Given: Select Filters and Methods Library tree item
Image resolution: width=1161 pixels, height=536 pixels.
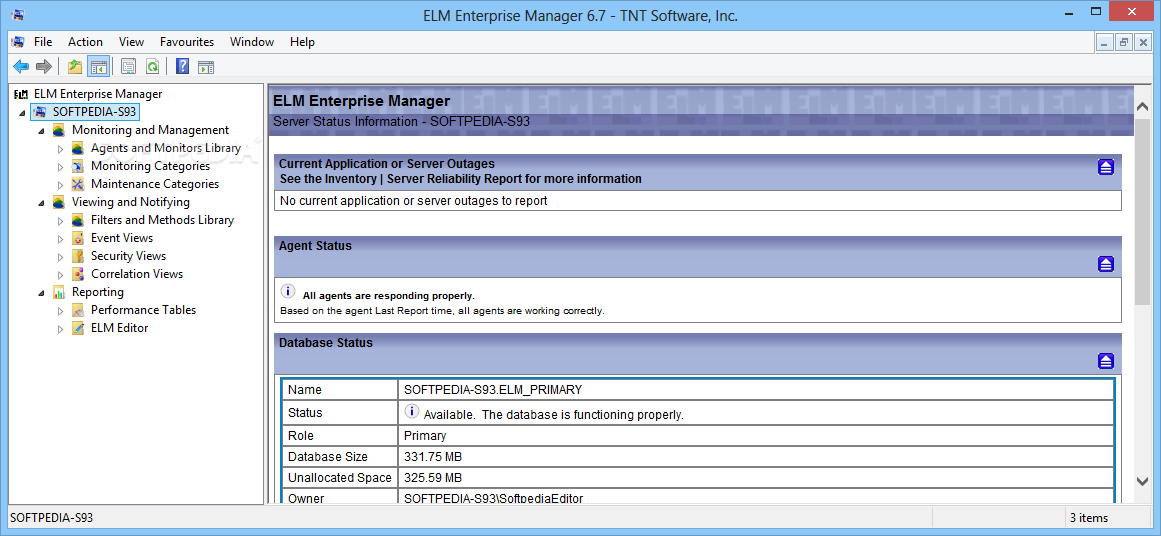Looking at the screenshot, I should pyautogui.click(x=162, y=220).
